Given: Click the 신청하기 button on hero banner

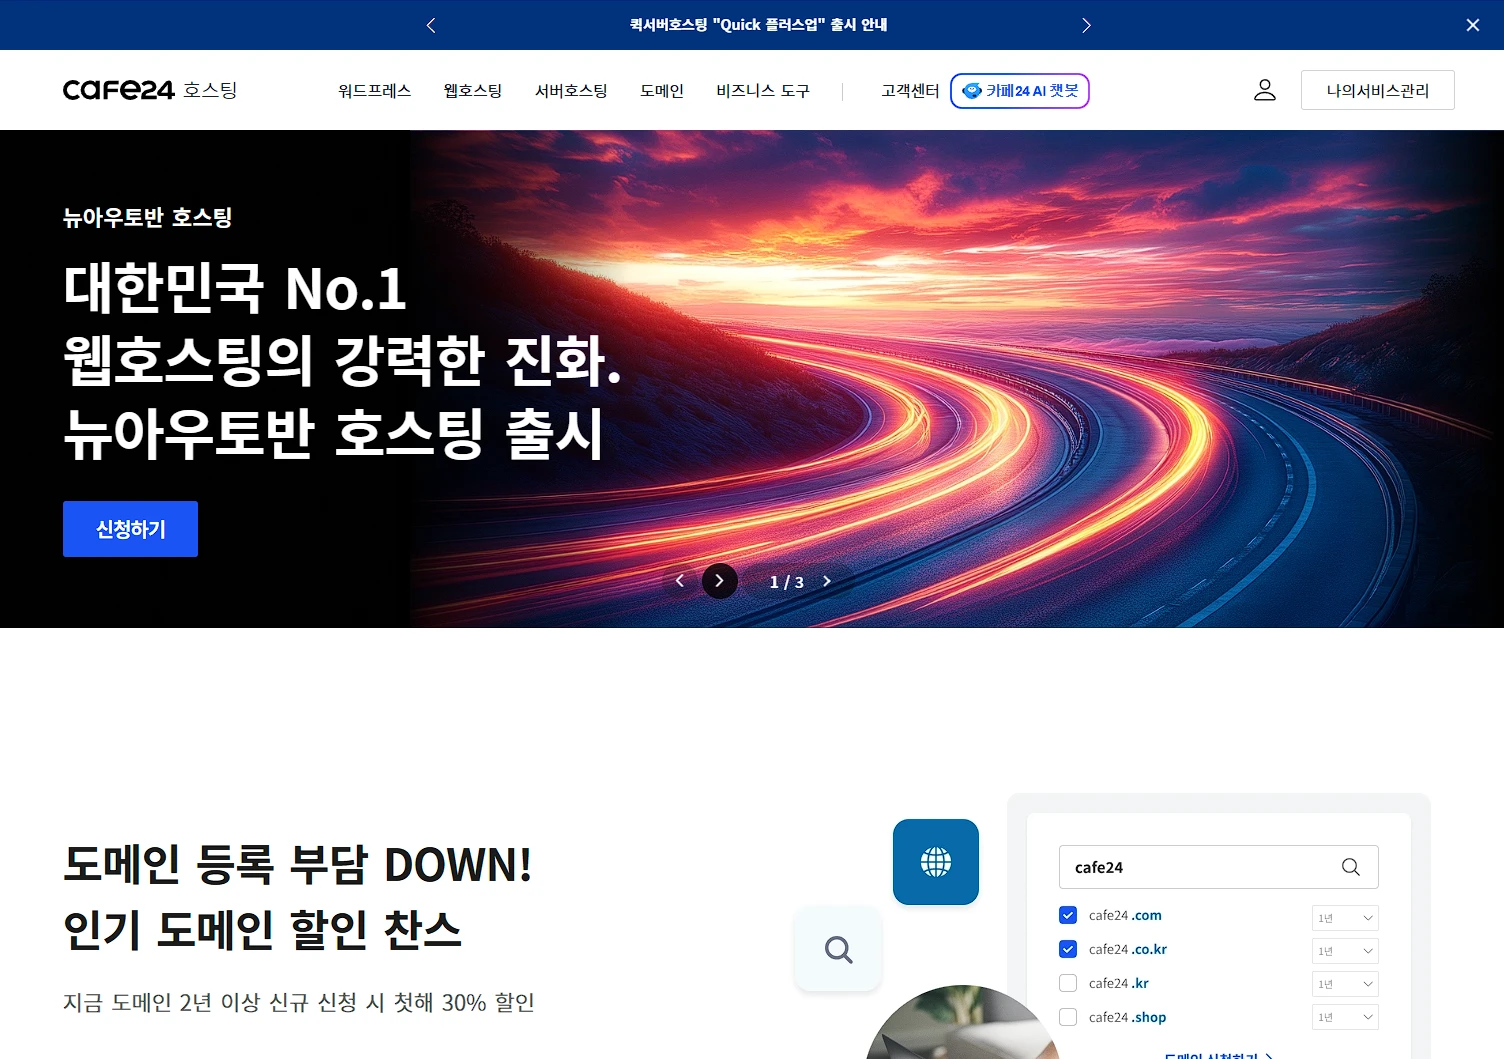Looking at the screenshot, I should tap(130, 529).
